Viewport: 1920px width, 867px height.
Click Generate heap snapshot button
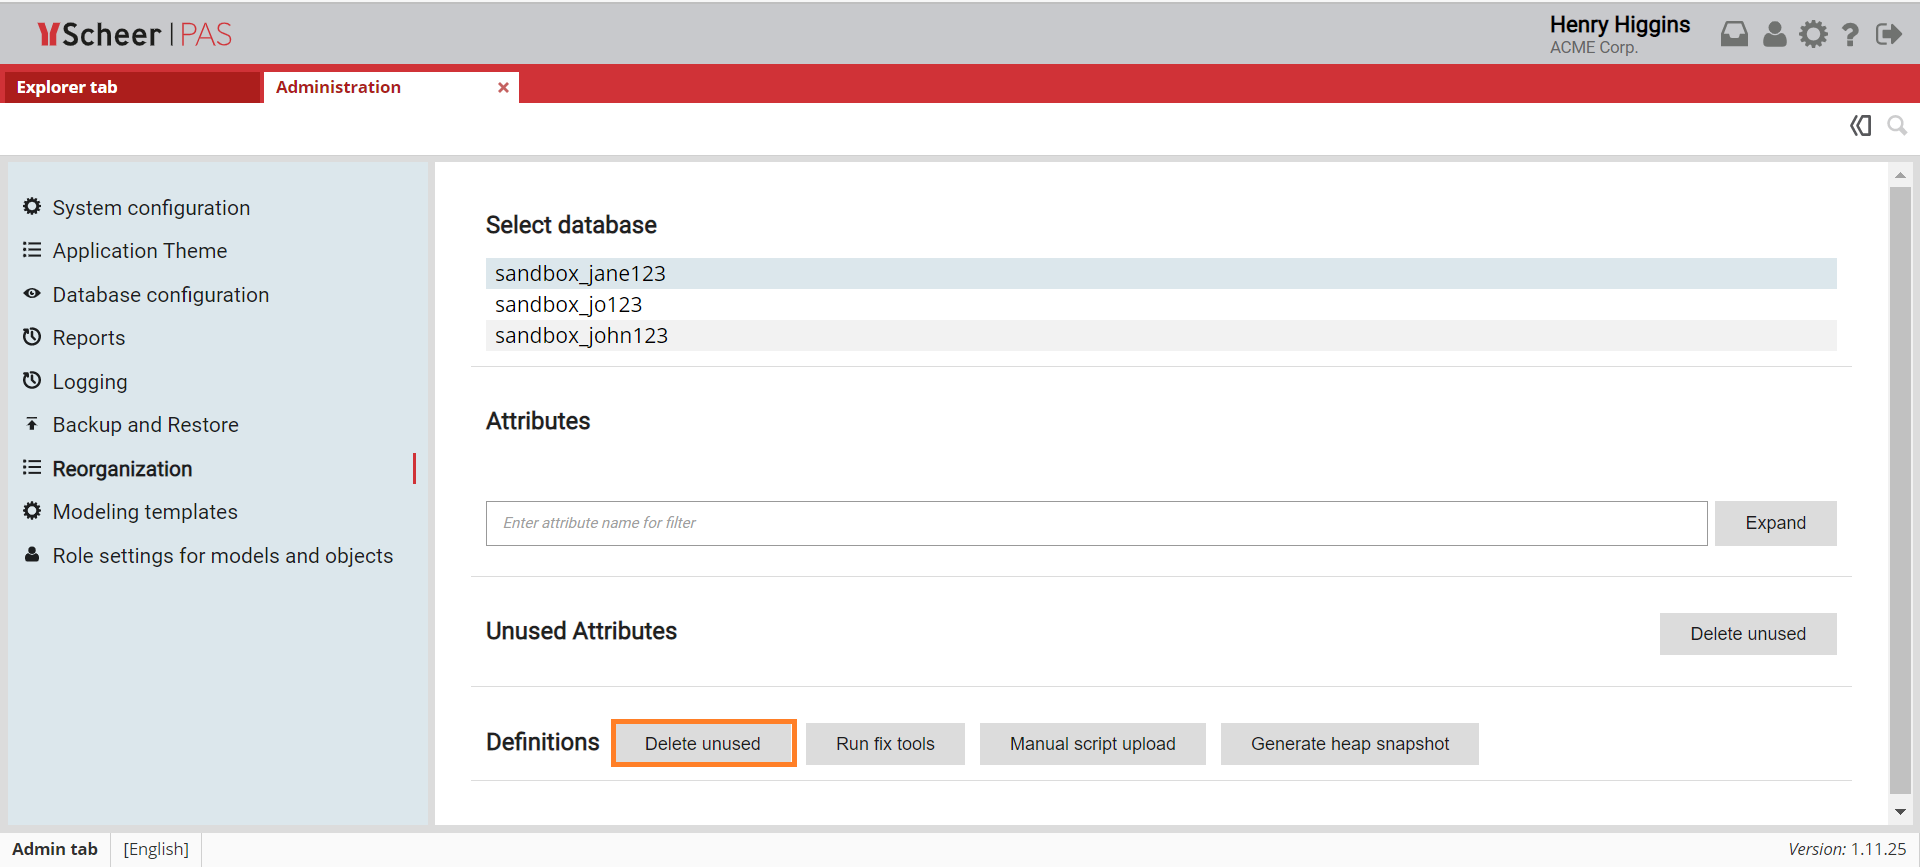(x=1349, y=744)
